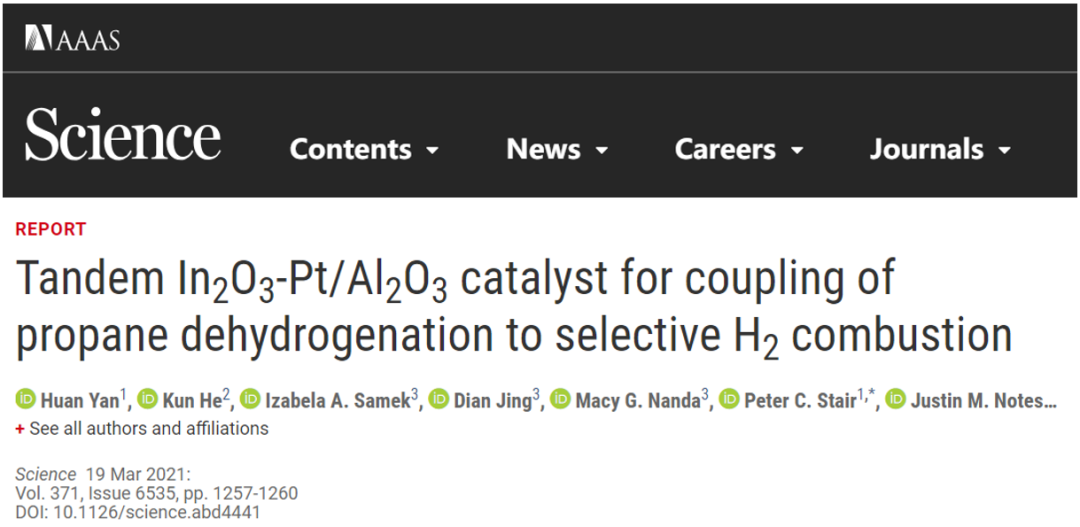
Task: Open Huan Yan's ORCID iD icon
Action: coord(26,399)
